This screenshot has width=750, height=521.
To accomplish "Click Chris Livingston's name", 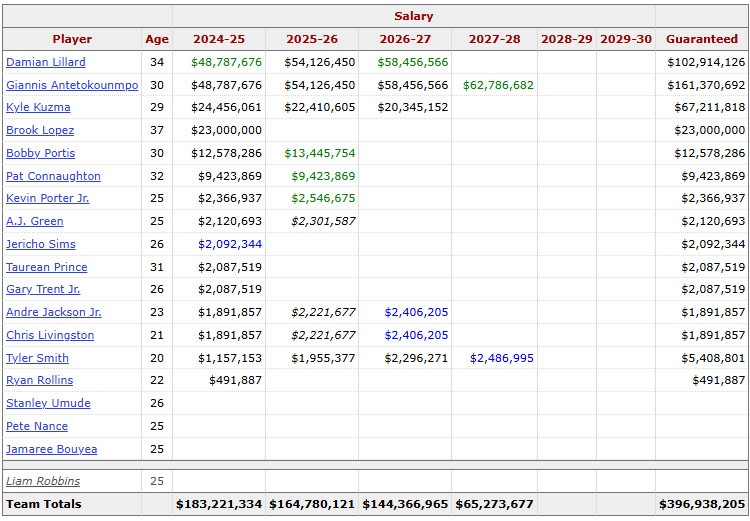I will click(x=50, y=335).
